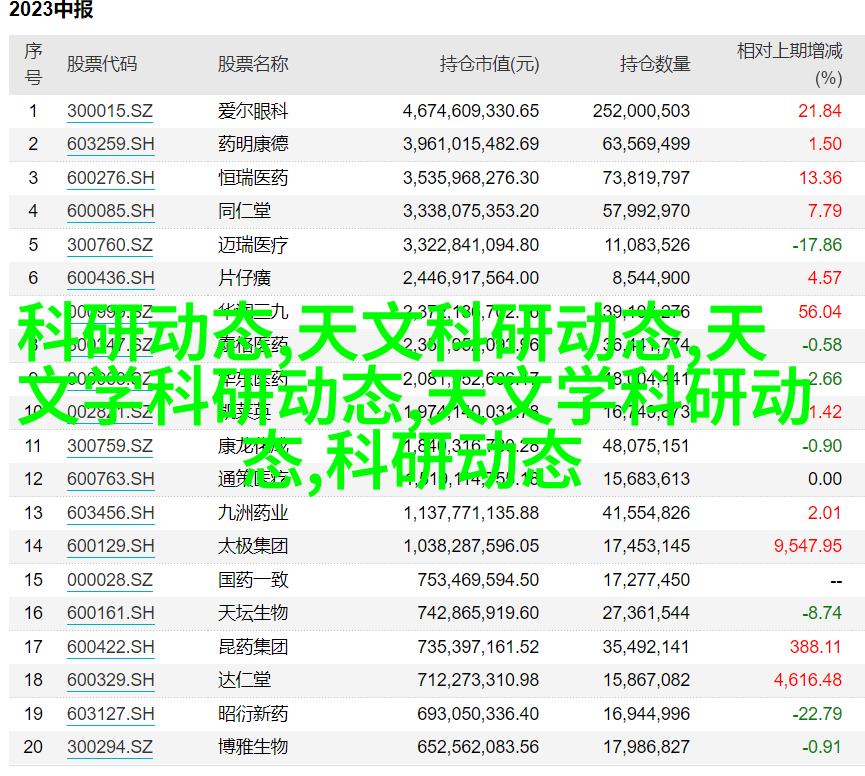Click market value 2,446,917,564.00
This screenshot has width=865, height=776.
[x=471, y=277]
